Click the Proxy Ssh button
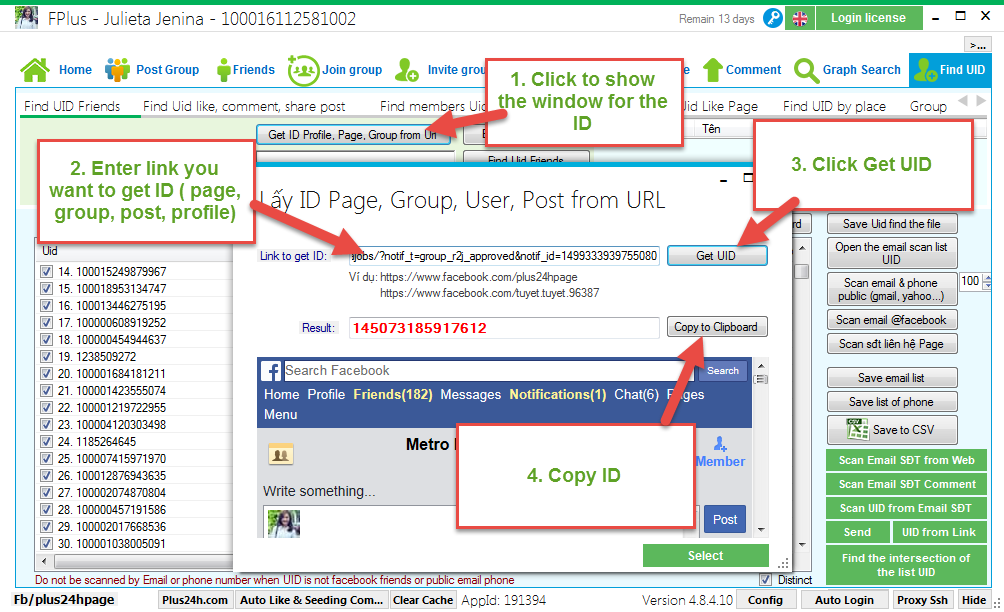Screen dimensions: 1004x612 click(x=922, y=600)
